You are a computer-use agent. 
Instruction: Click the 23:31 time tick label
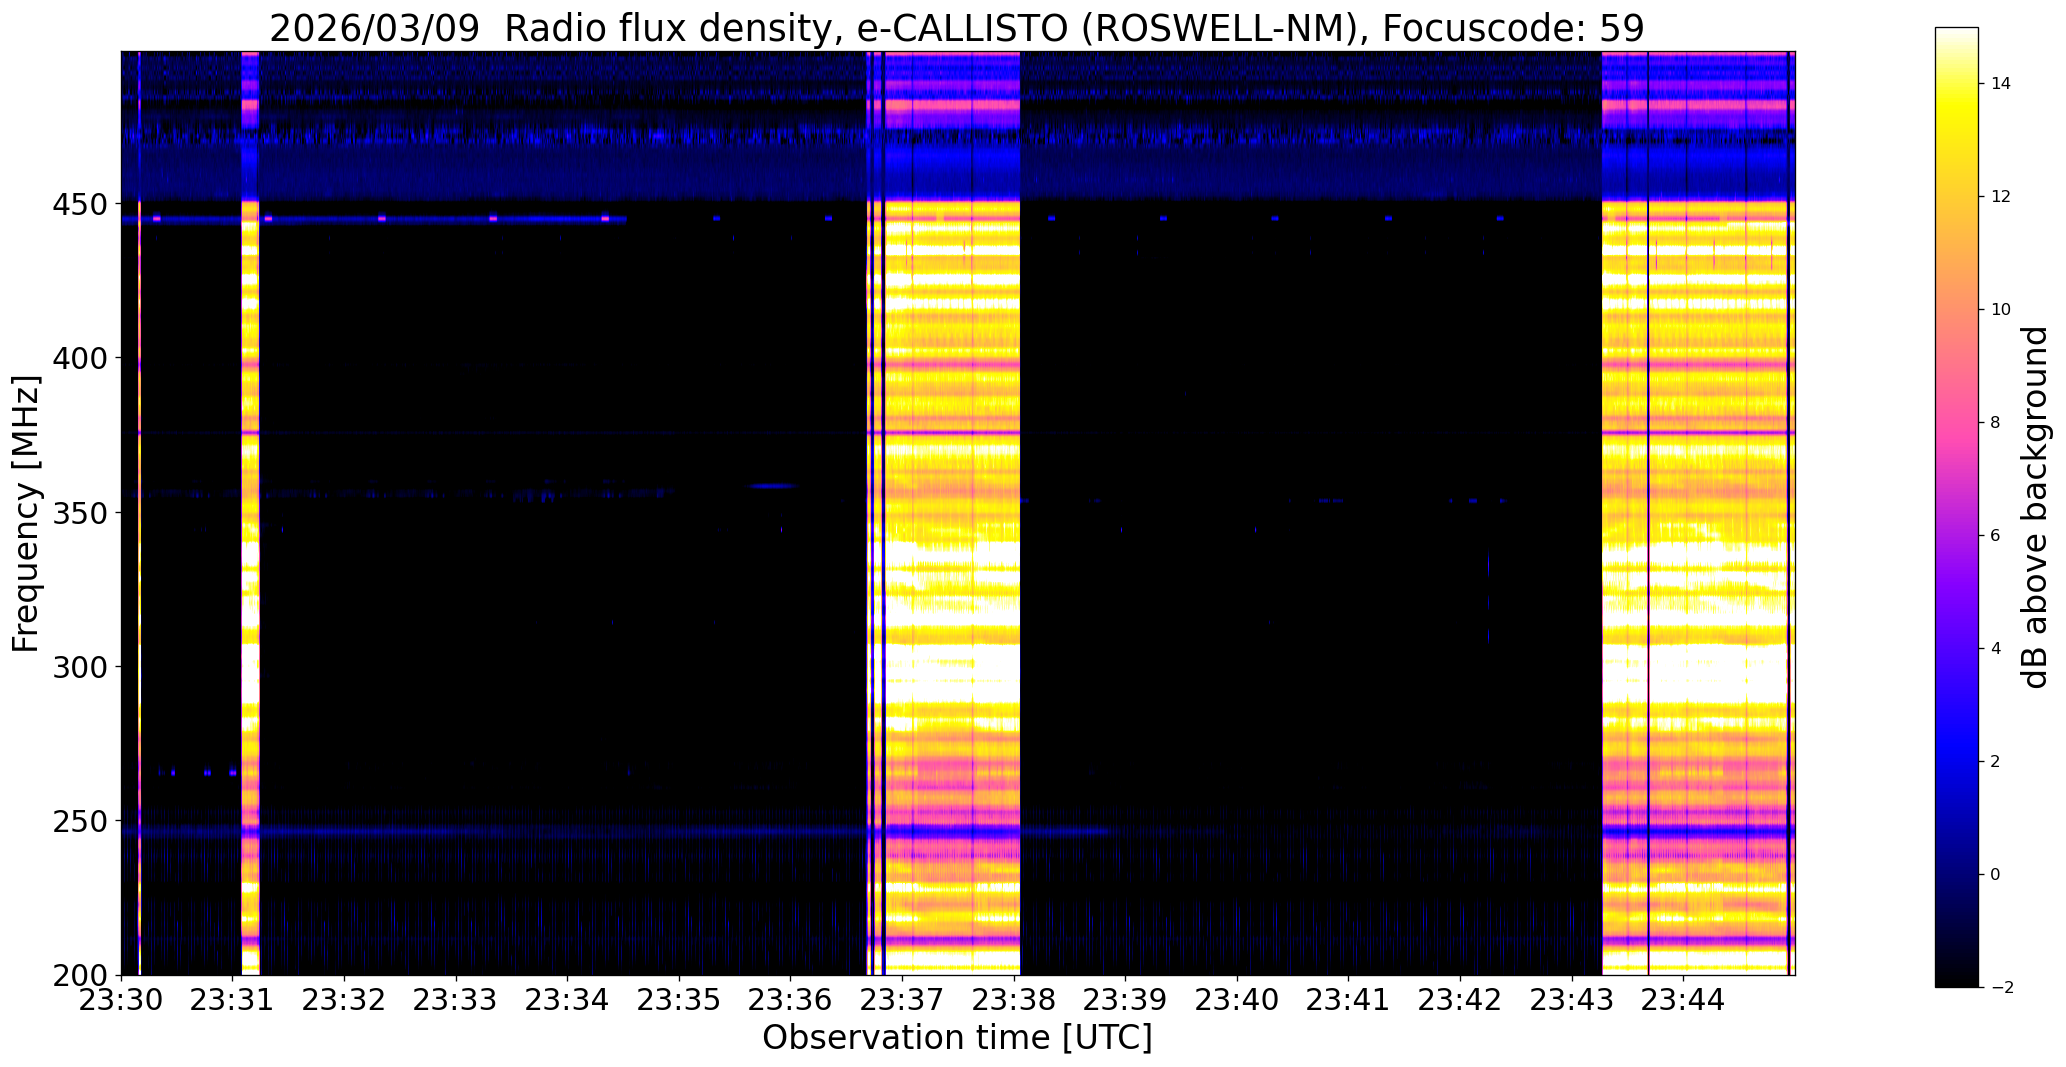point(233,999)
